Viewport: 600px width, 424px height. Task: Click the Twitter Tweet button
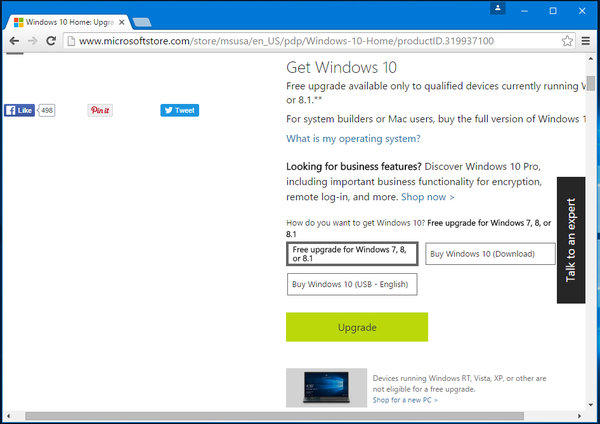tap(179, 110)
